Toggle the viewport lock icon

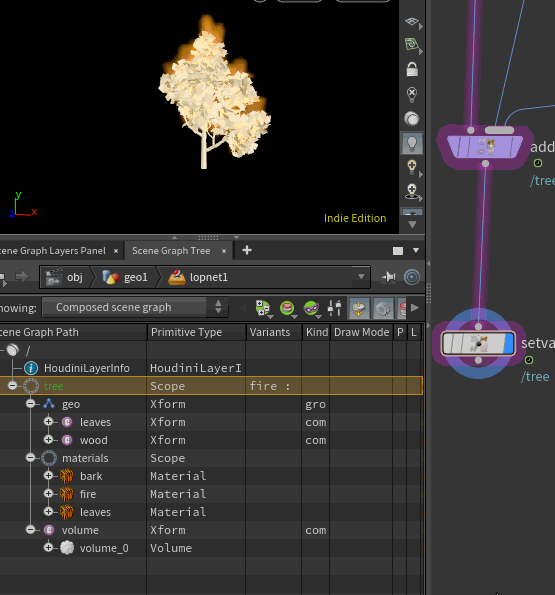(412, 69)
